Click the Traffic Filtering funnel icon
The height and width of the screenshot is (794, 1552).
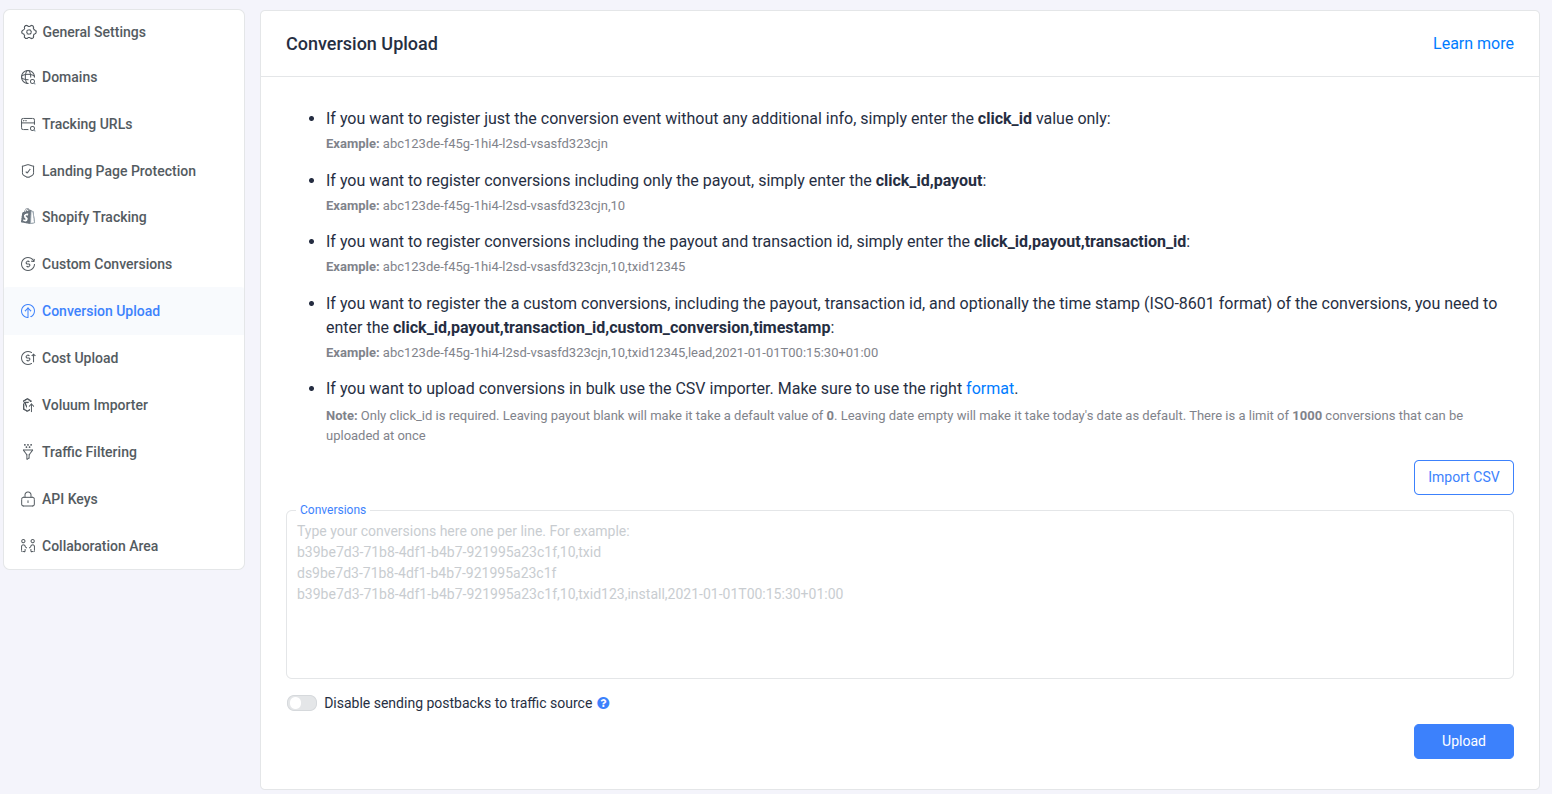point(28,452)
